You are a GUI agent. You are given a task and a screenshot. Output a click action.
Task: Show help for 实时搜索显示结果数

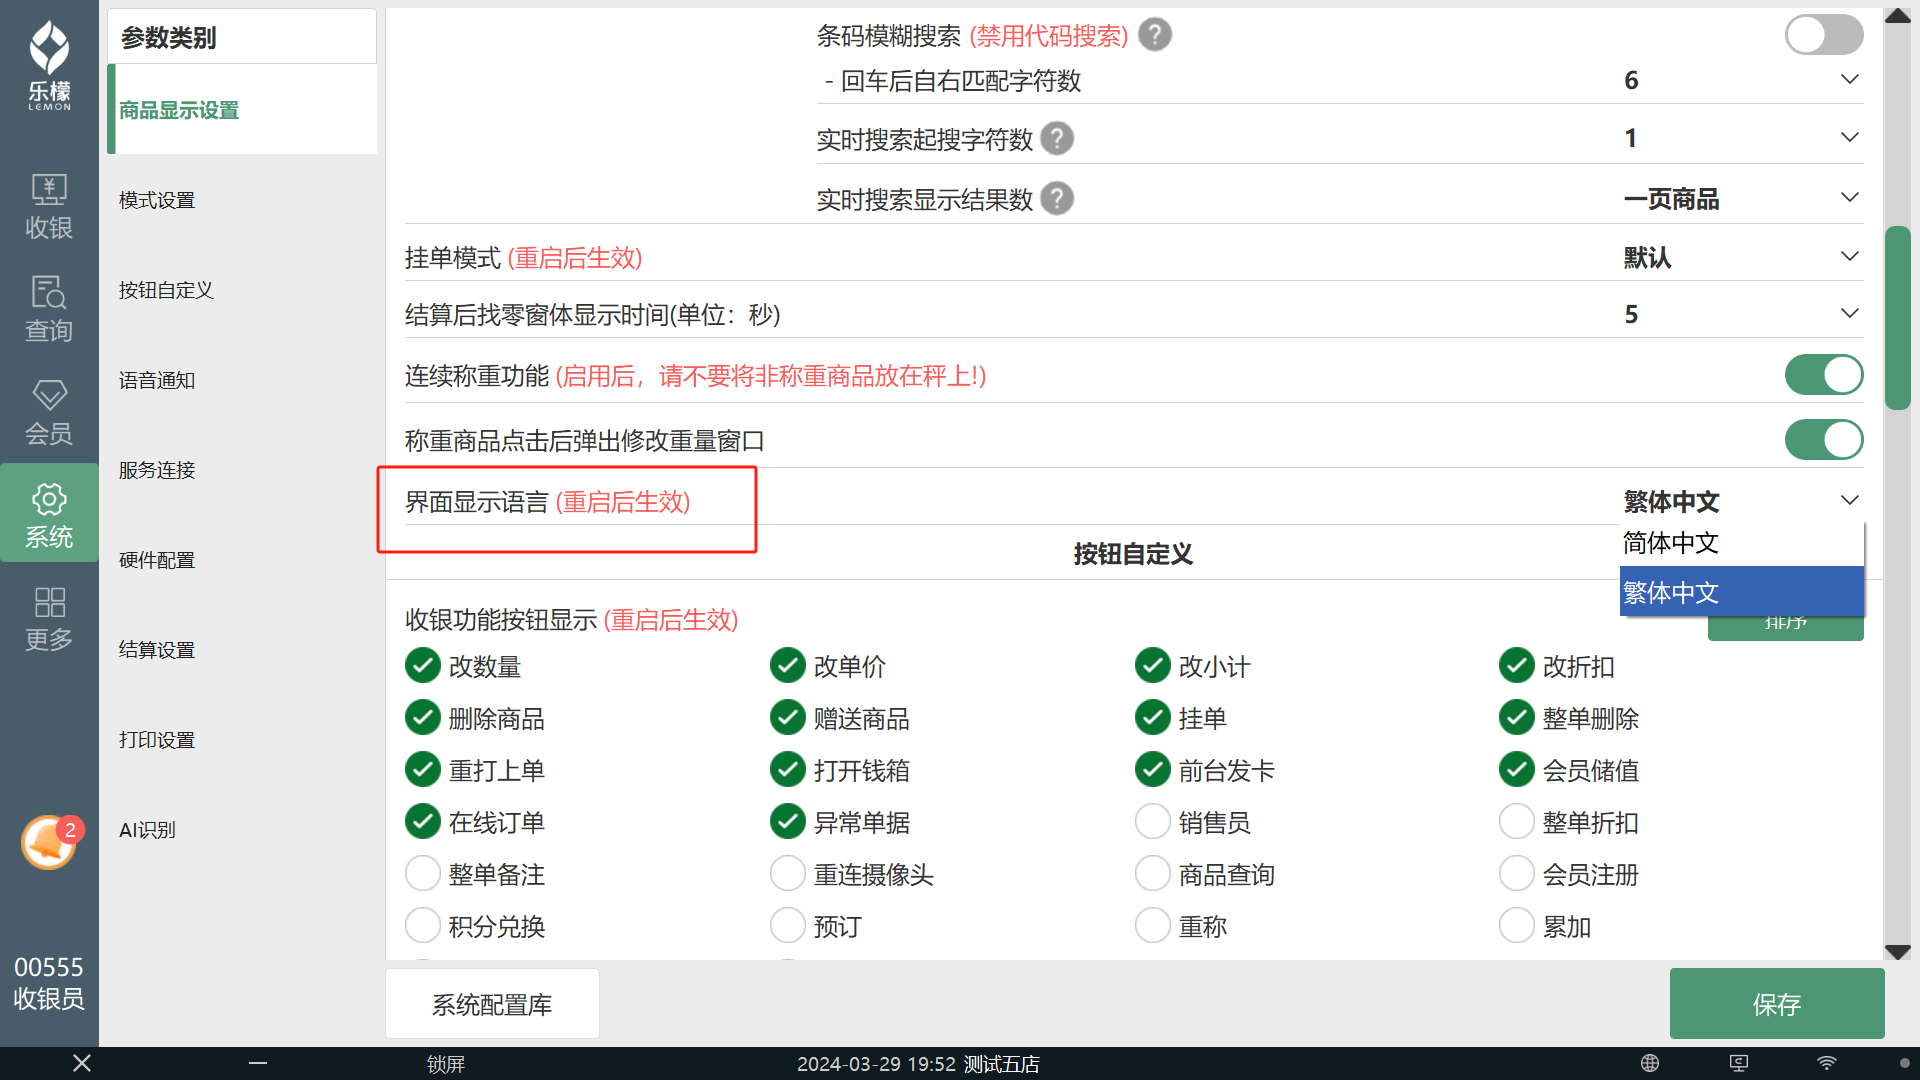tap(1057, 198)
